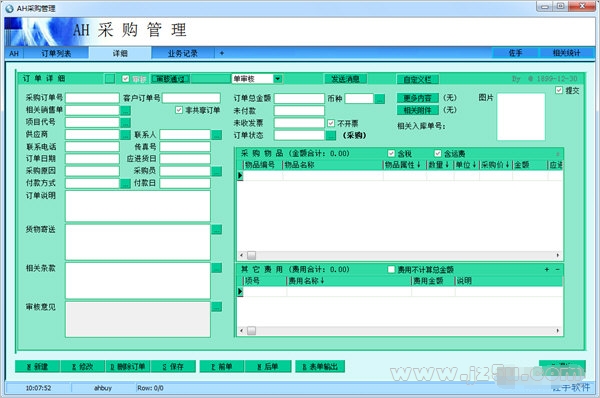600x398 pixels.
Task: Click scrollbar thumb of 采购物品 grid
Action: tap(251, 255)
